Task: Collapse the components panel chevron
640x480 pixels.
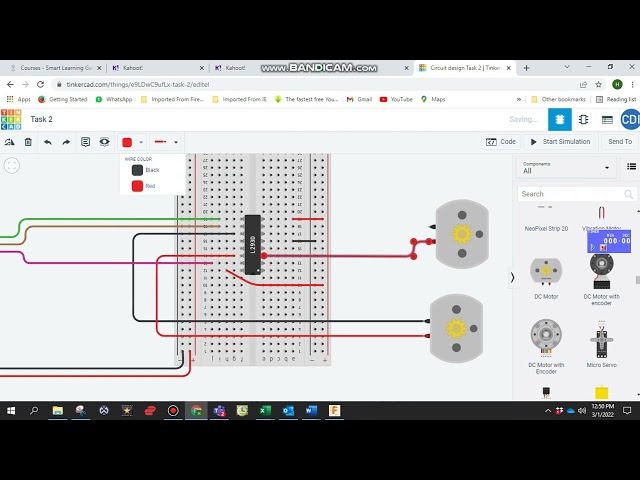Action: coord(512,278)
